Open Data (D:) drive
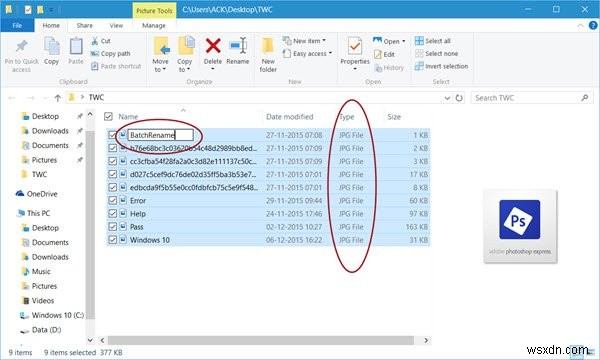 click(x=41, y=329)
